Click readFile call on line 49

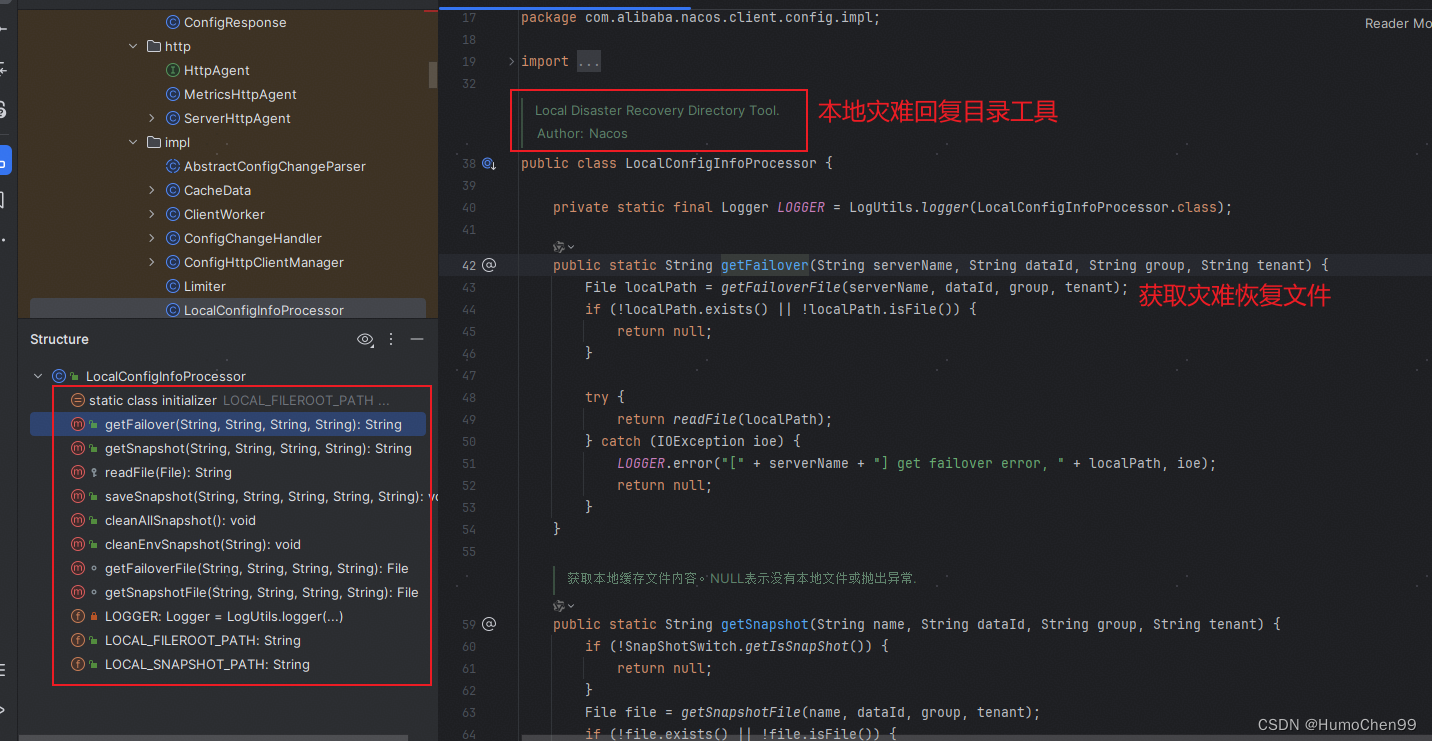tap(705, 419)
